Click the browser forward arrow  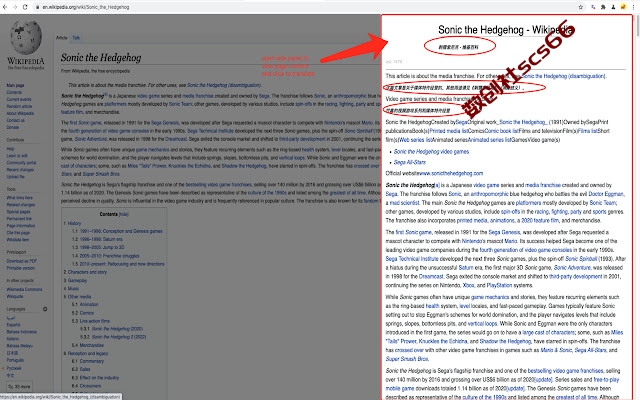[15, 7]
